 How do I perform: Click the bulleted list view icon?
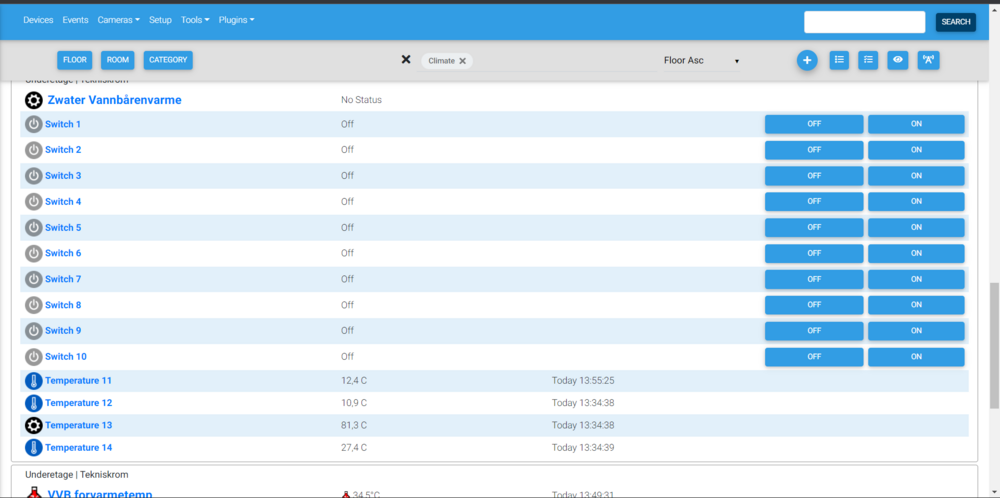[x=839, y=60]
